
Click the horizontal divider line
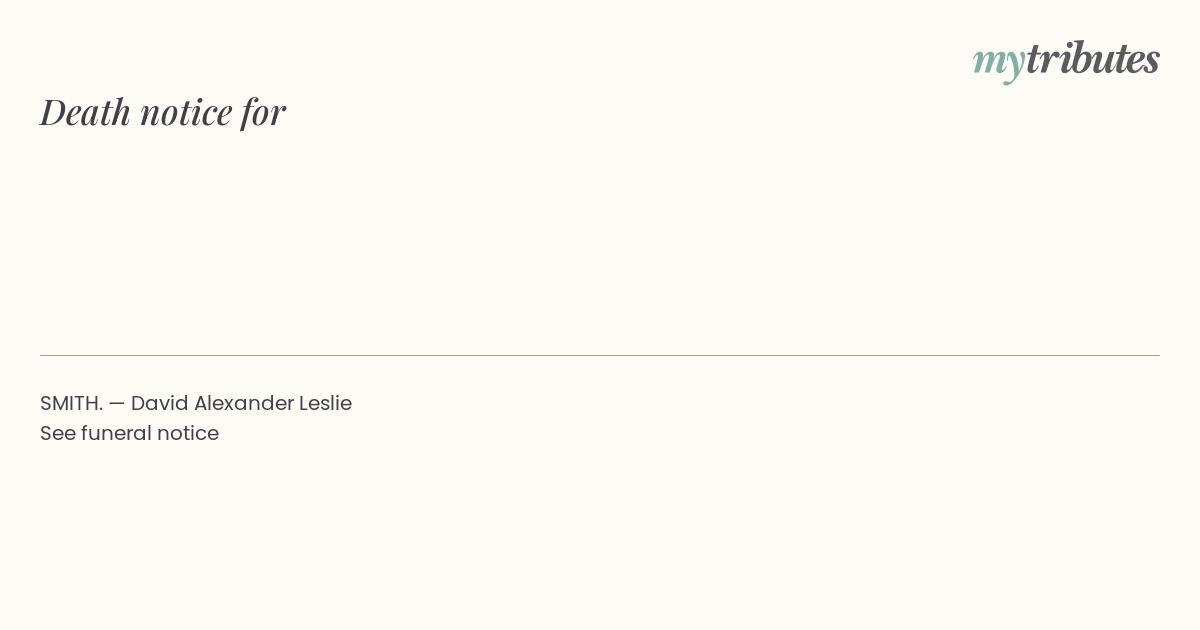click(600, 355)
